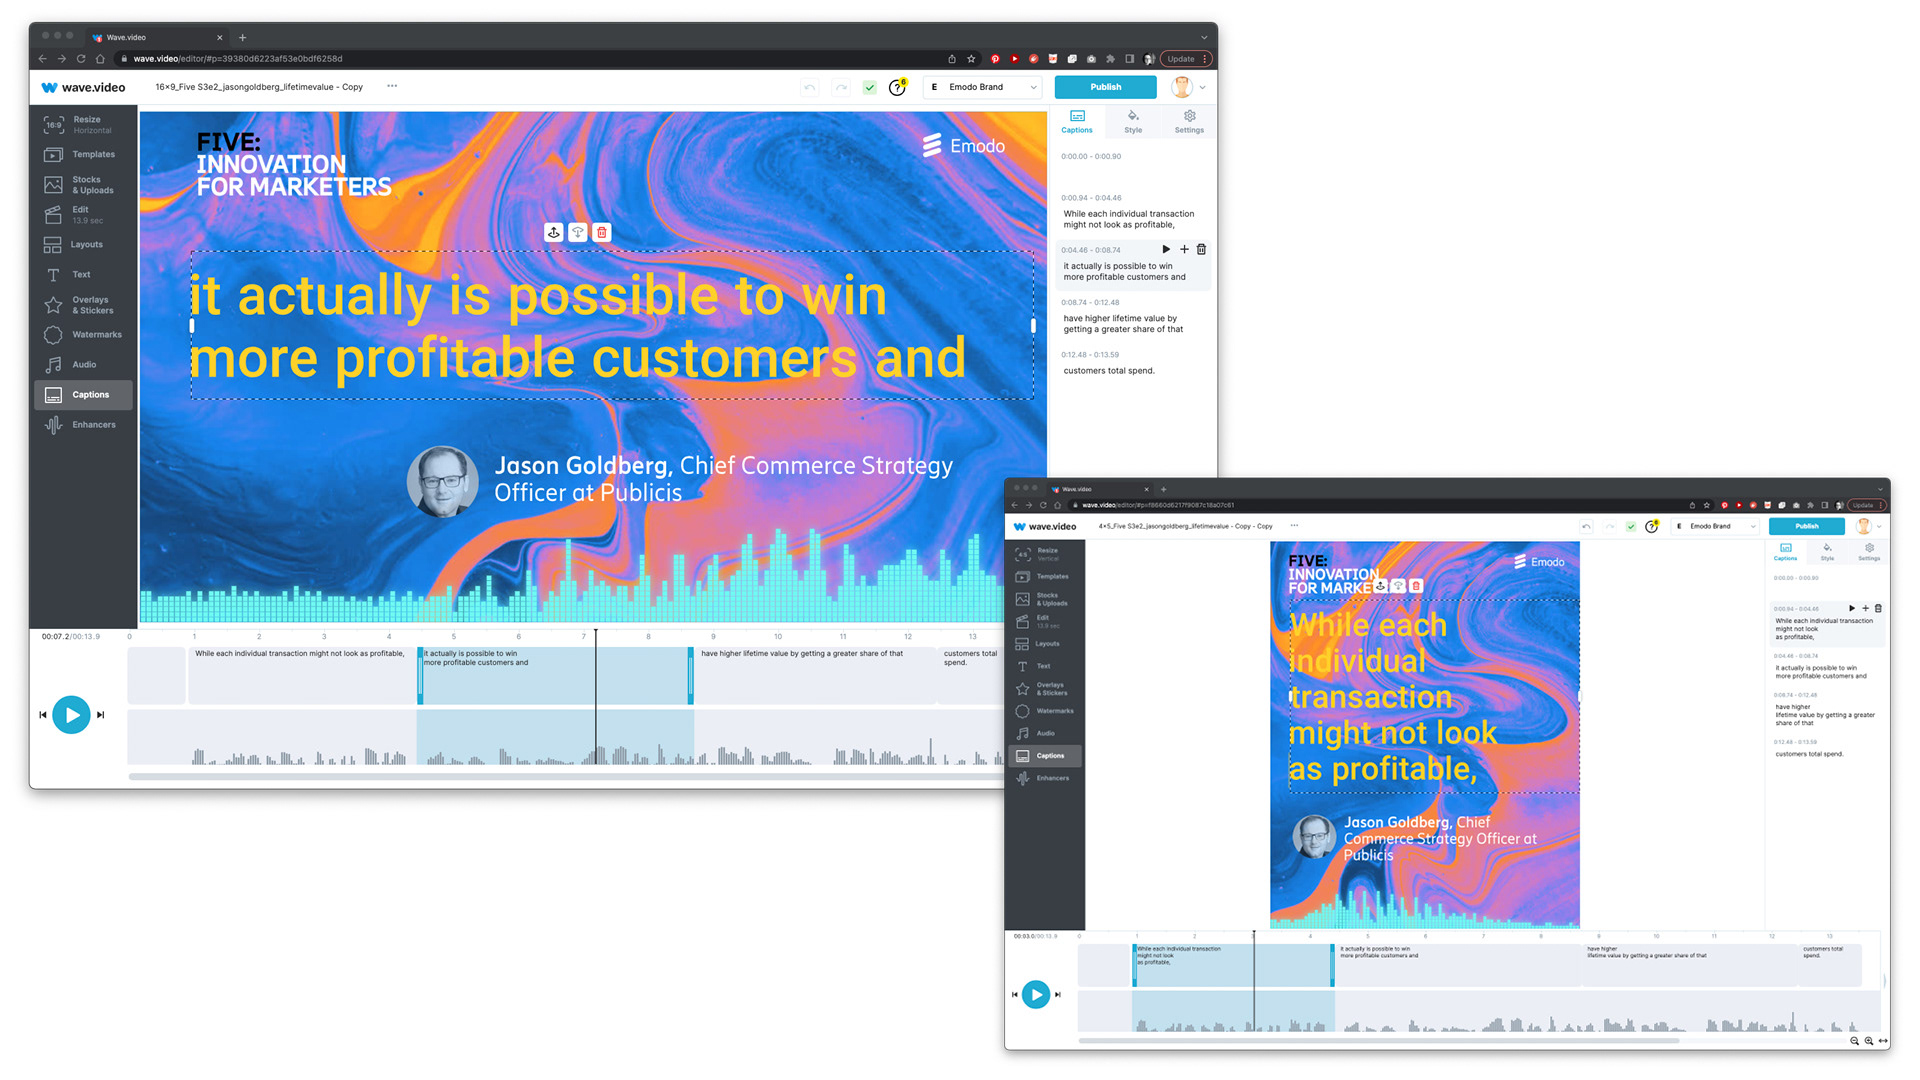Reload page in the large browser window

[x=81, y=59]
